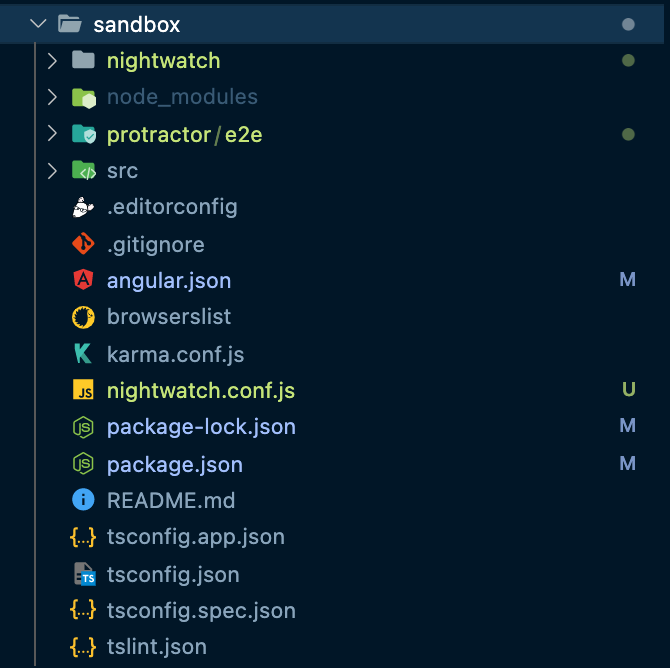Select the protractor folder label
The height and width of the screenshot is (668, 670).
159,135
